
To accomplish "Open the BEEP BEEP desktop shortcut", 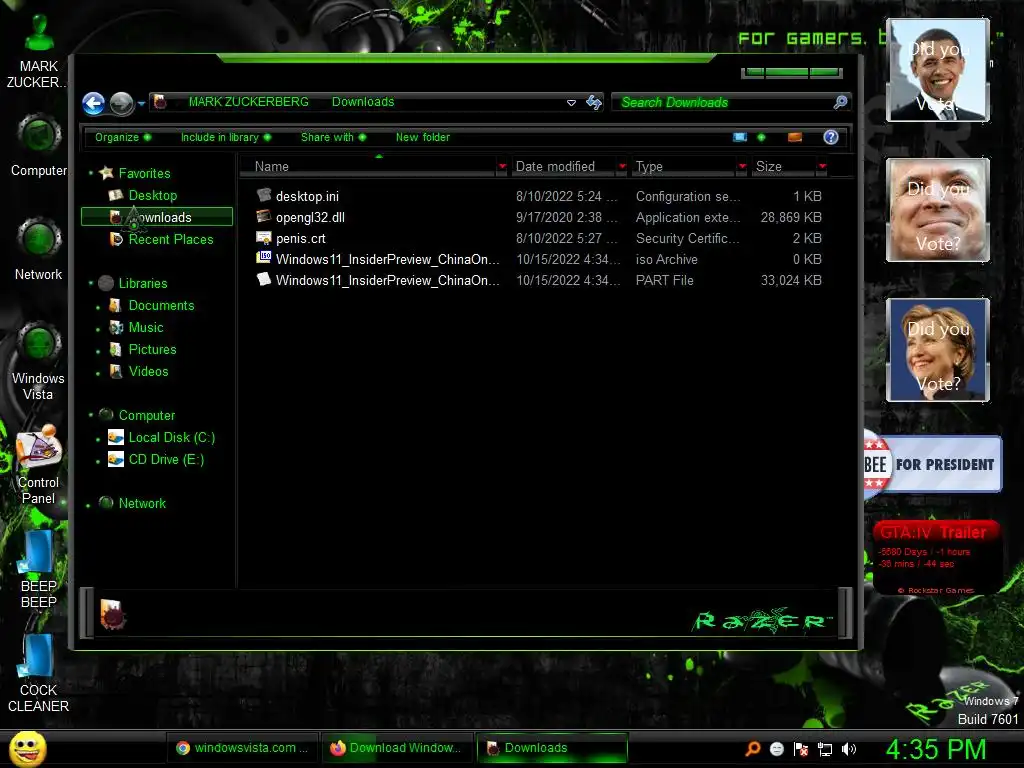I will (x=39, y=569).
